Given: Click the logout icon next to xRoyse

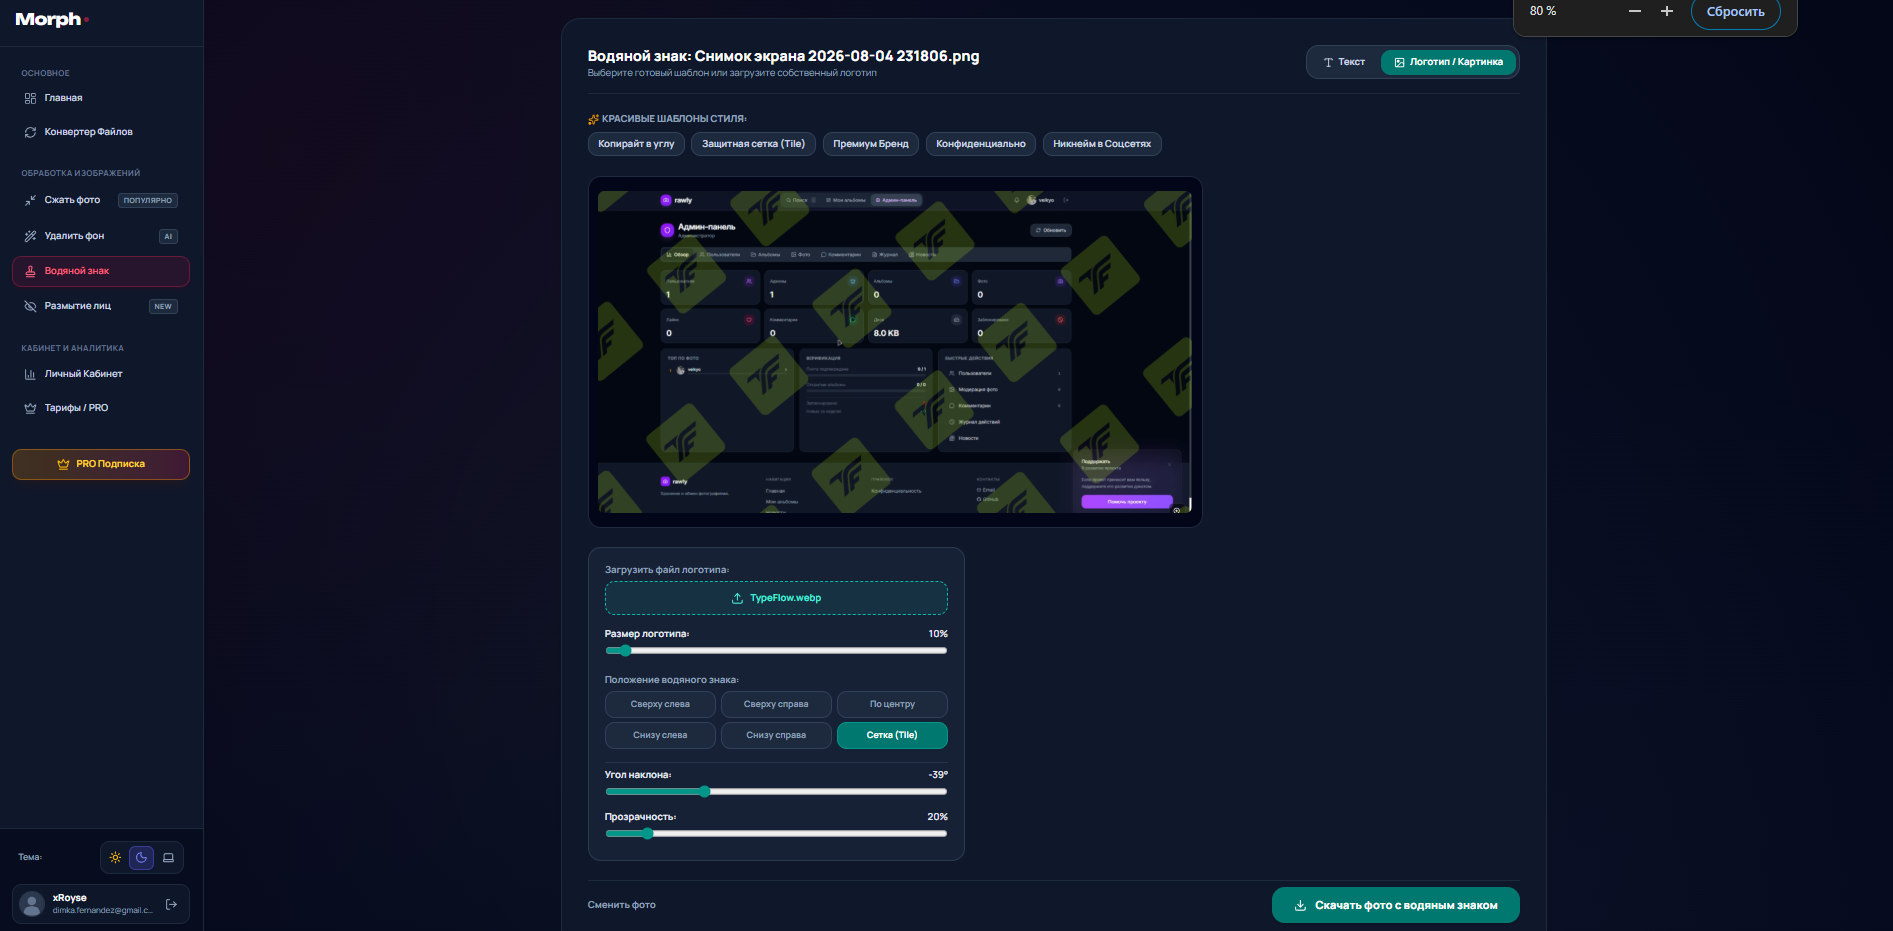Looking at the screenshot, I should (171, 904).
